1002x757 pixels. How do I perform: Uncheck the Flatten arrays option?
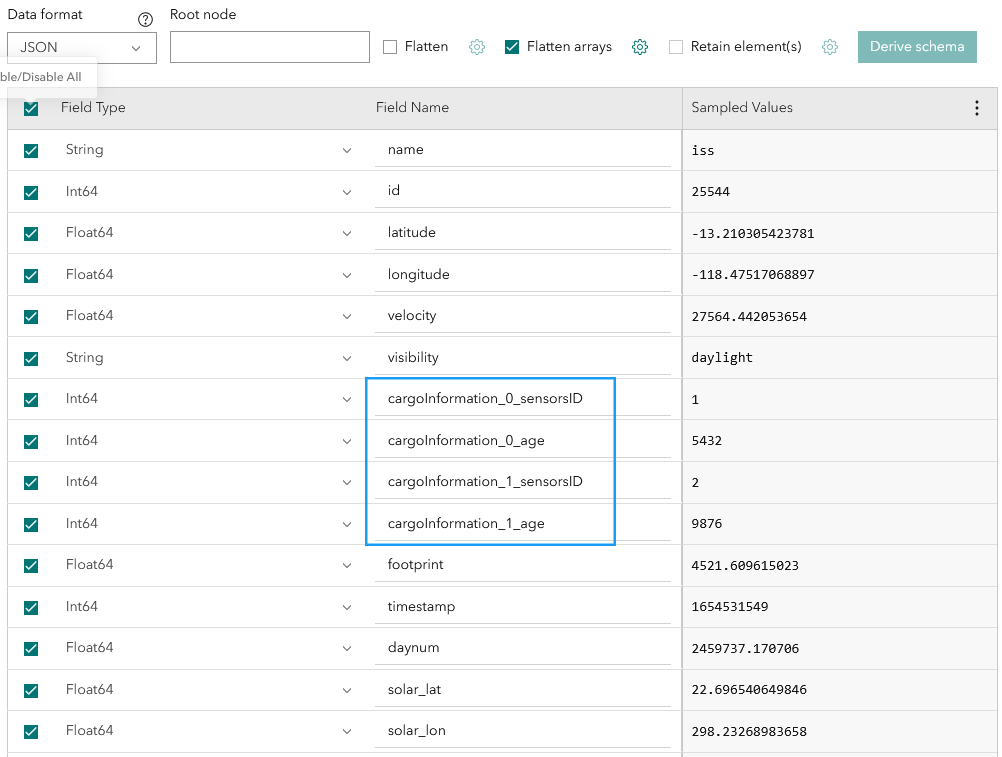point(511,46)
